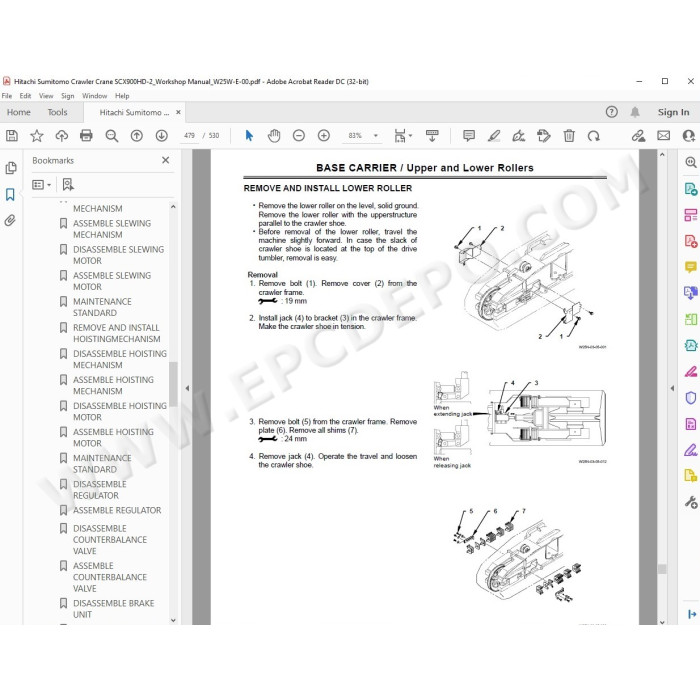
Task: Click the document scroll-up arrow button
Action: pyautogui.click(x=662, y=154)
